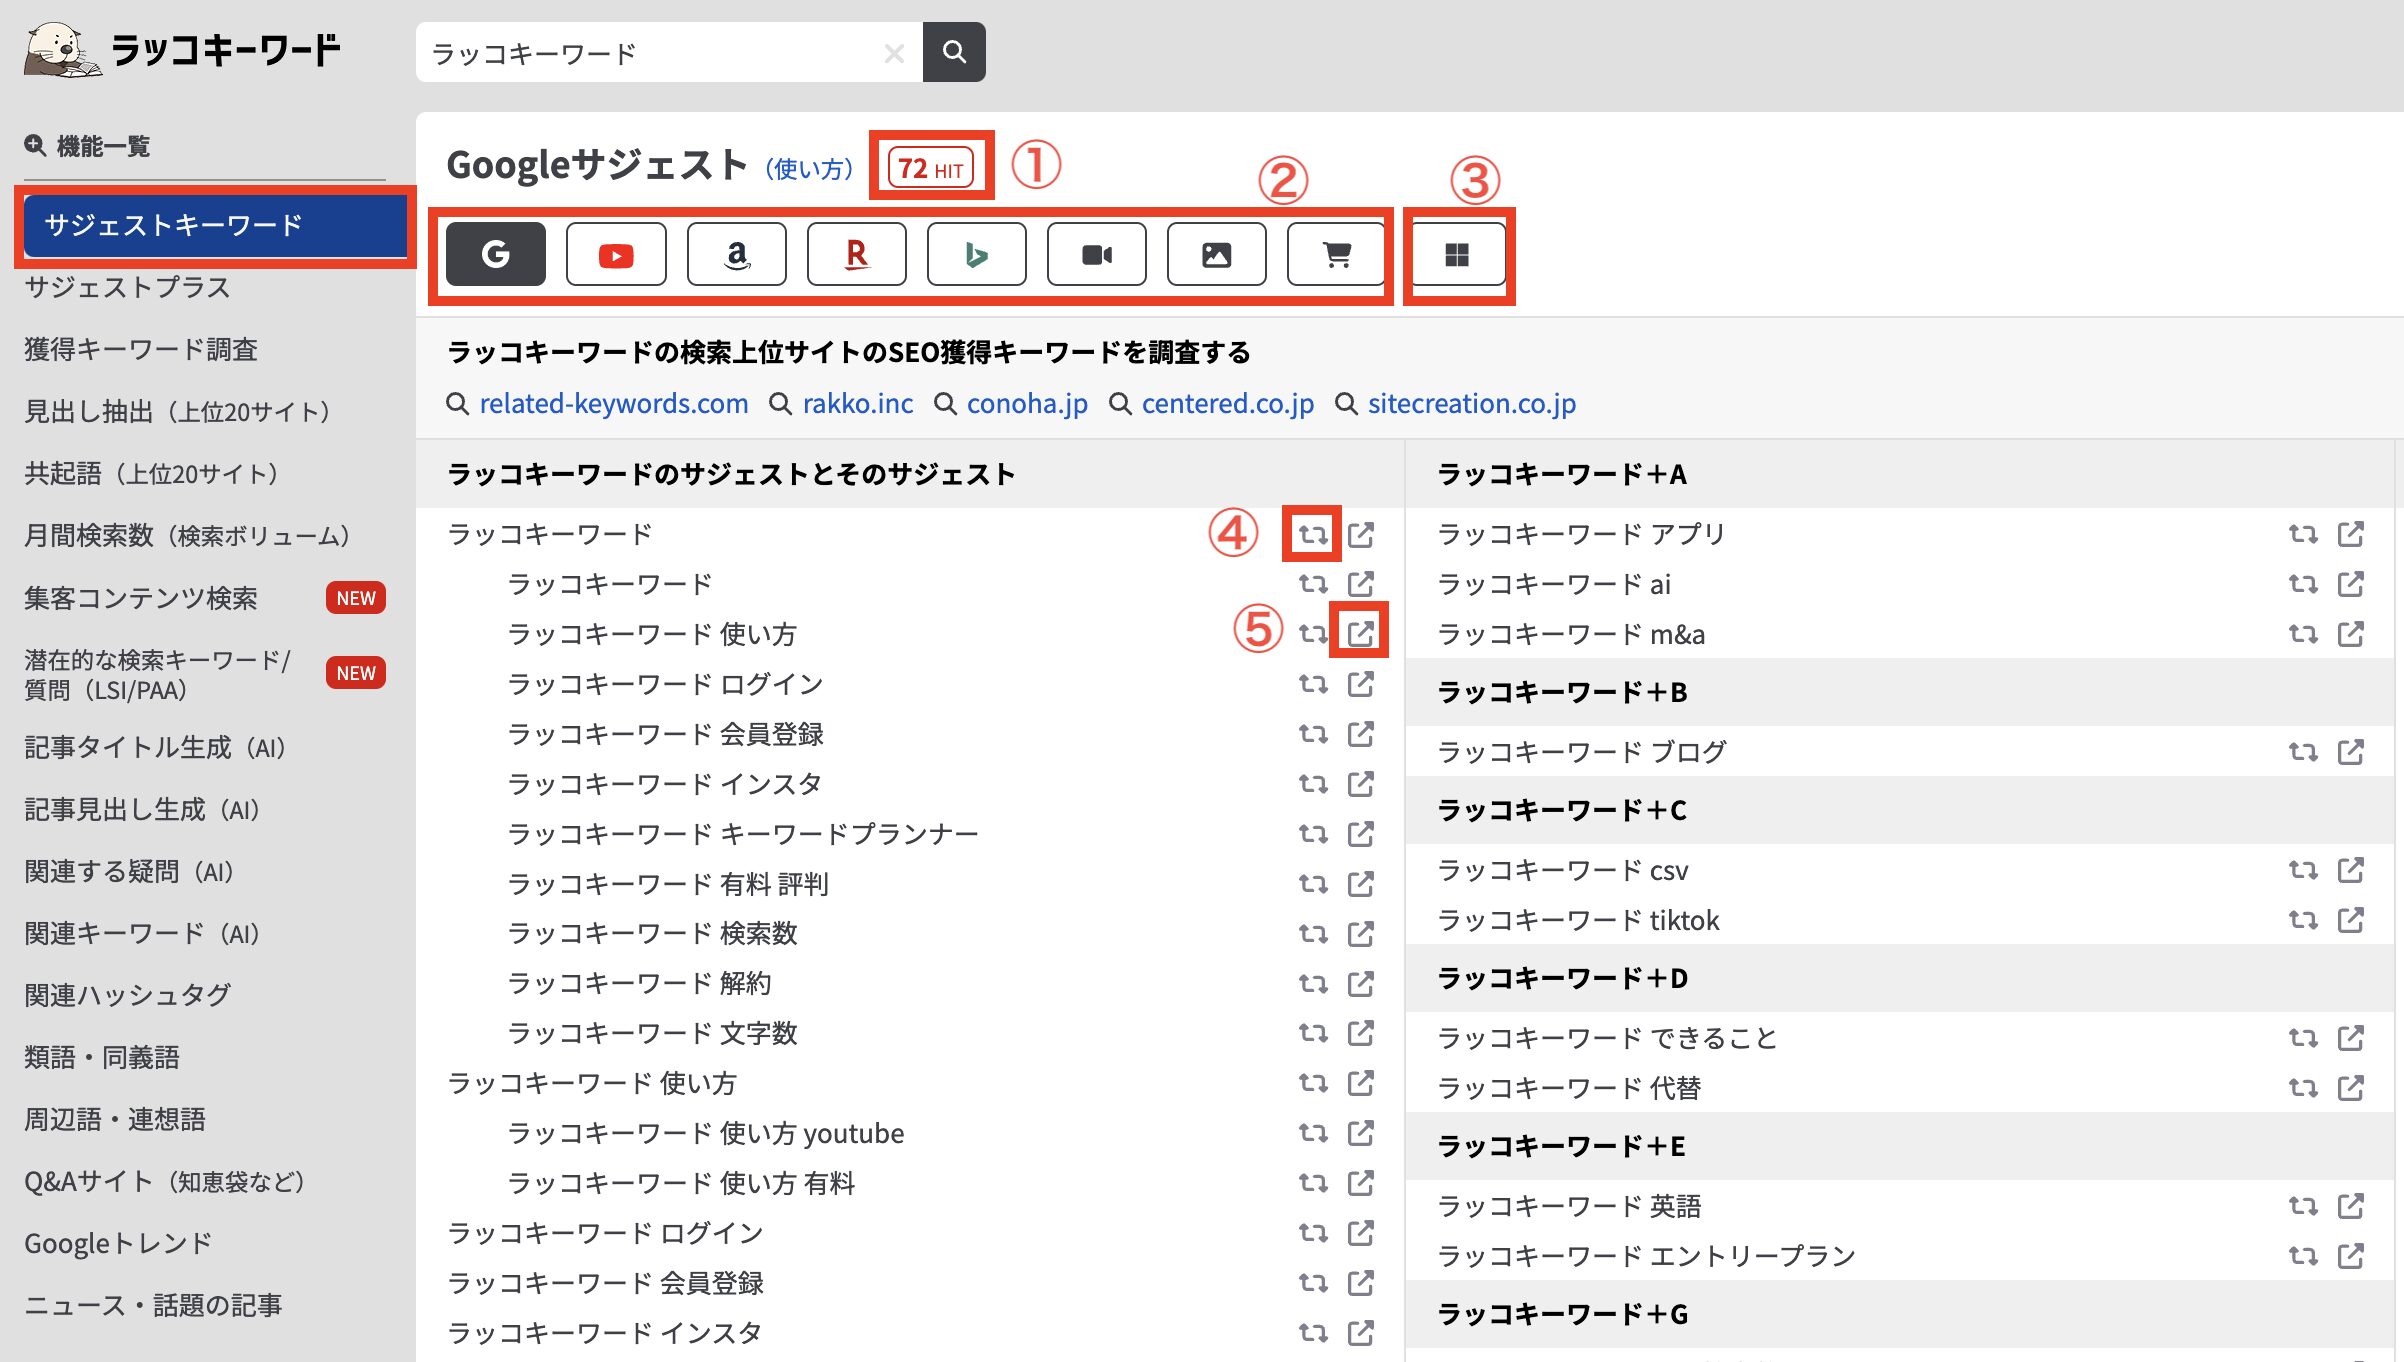Re-search with ラッコキーワード アプリ
Image resolution: width=2404 pixels, height=1362 pixels.
point(2303,534)
